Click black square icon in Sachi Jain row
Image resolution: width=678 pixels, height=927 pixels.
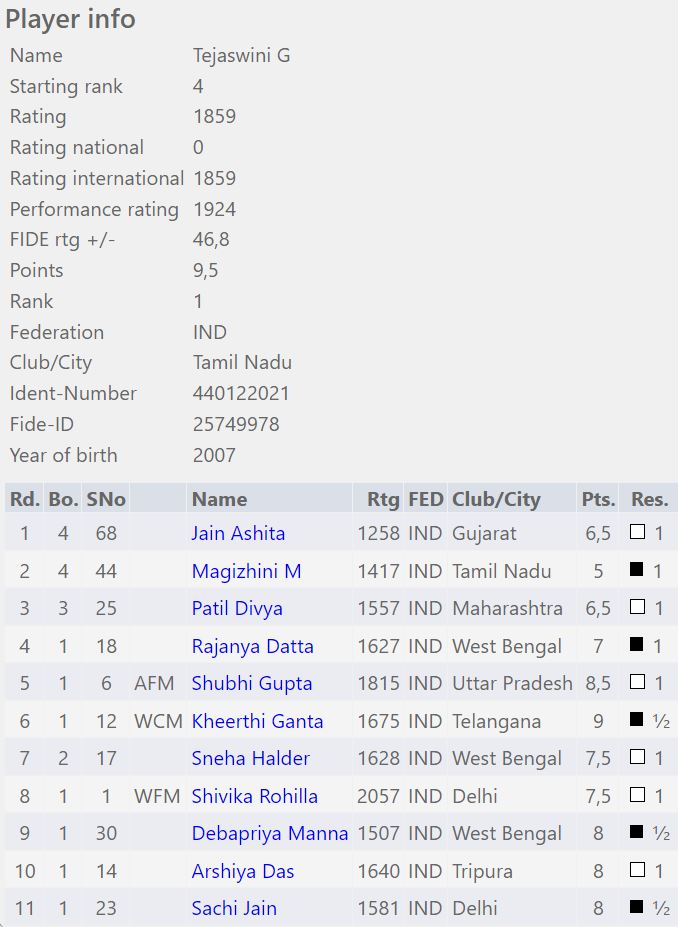[x=637, y=908]
